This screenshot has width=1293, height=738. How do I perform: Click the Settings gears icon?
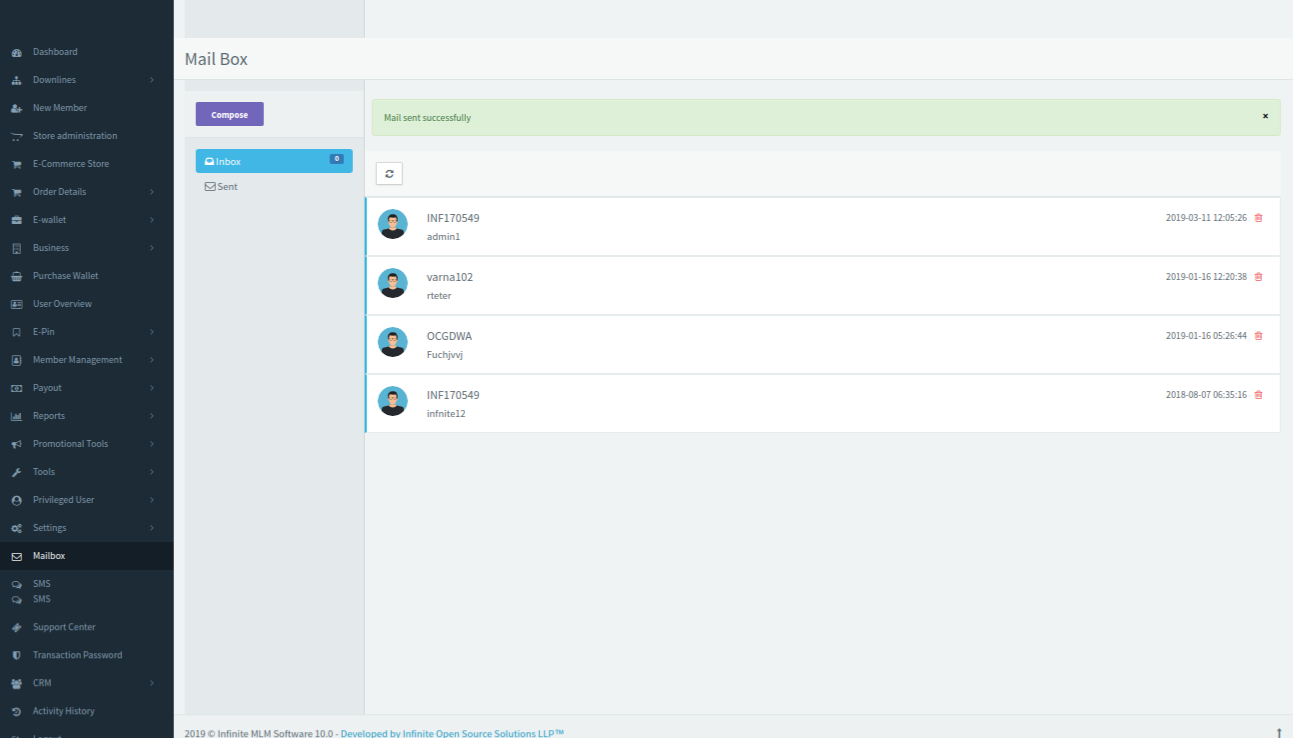click(16, 528)
